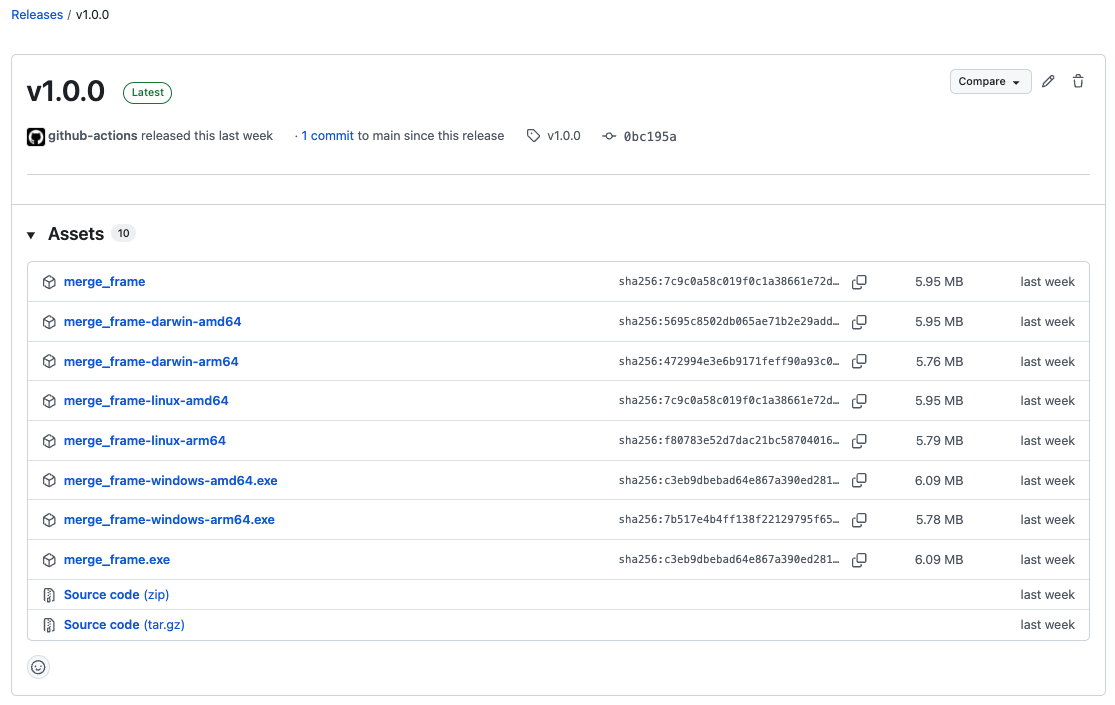Screen dimensions: 1115x705
Task: Click the Latest badge
Action: point(147,92)
